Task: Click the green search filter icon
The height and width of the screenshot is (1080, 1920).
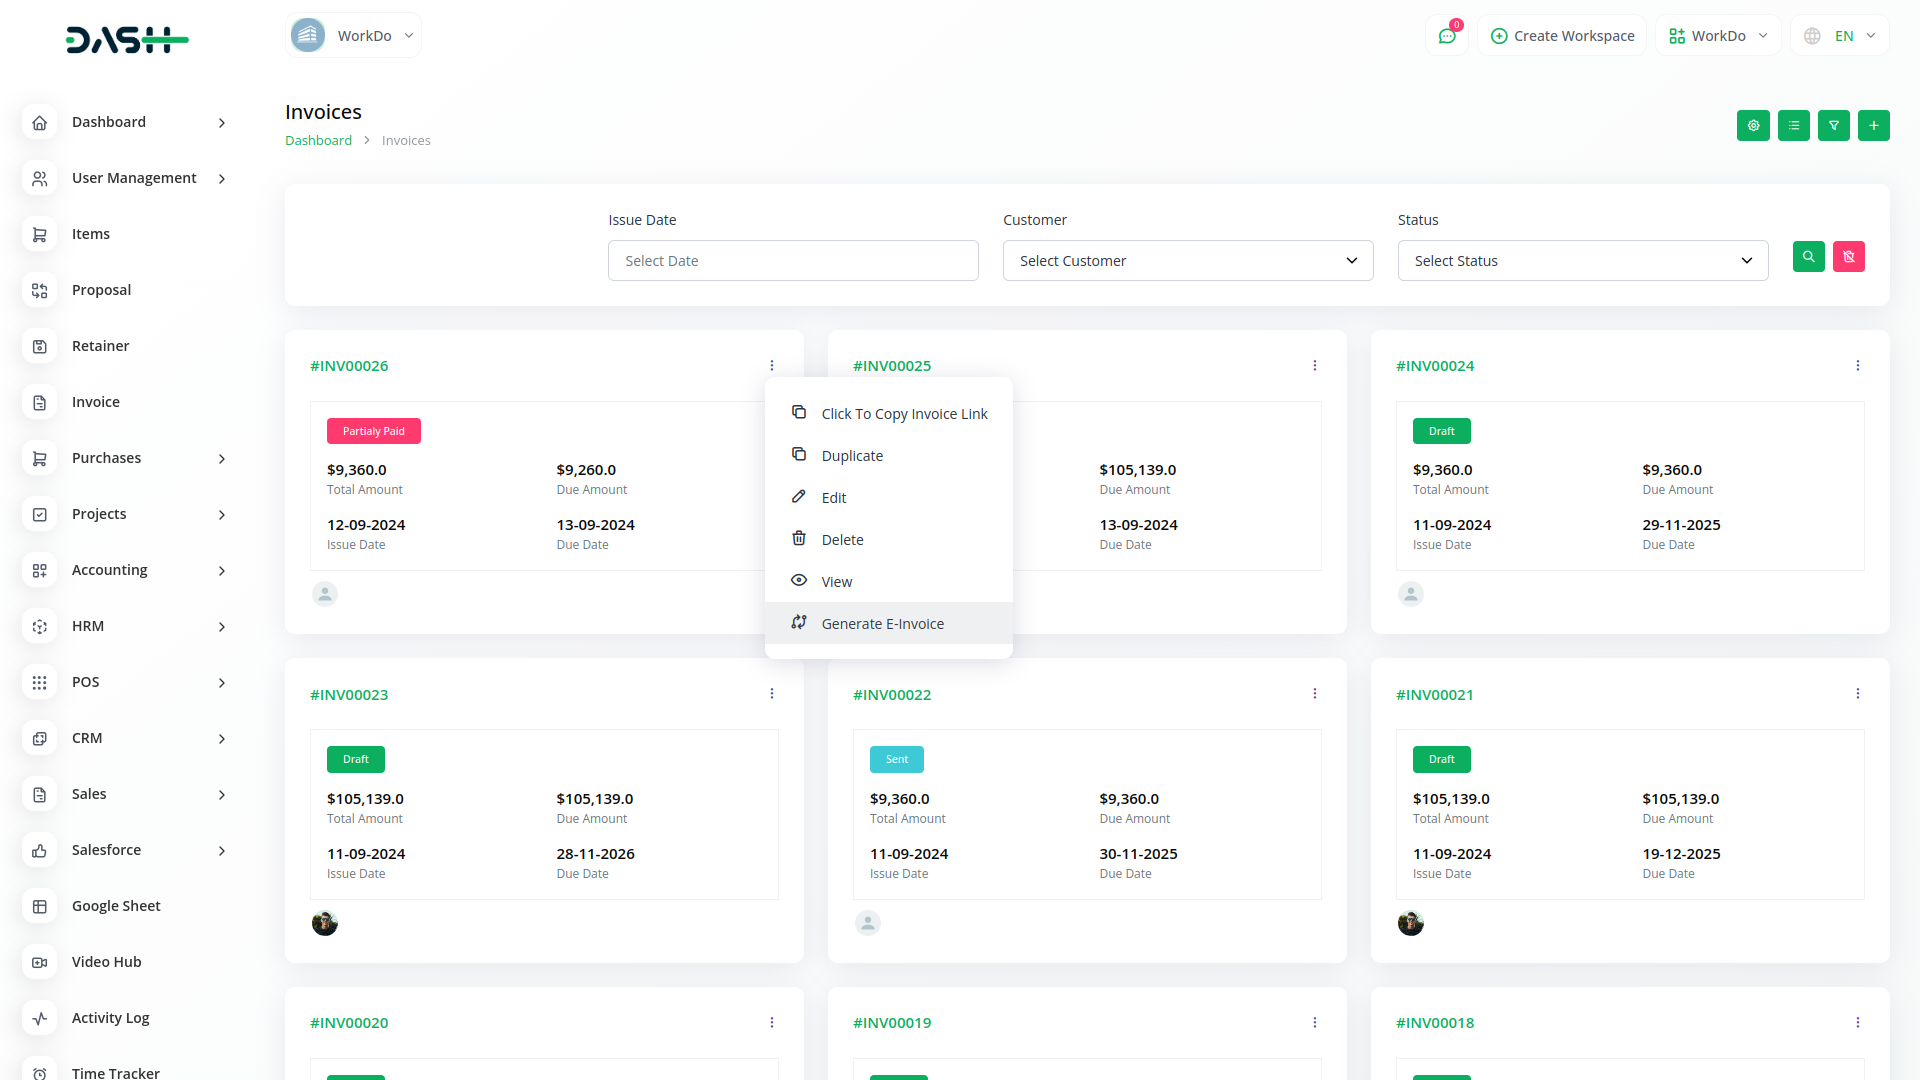Action: tap(1808, 257)
